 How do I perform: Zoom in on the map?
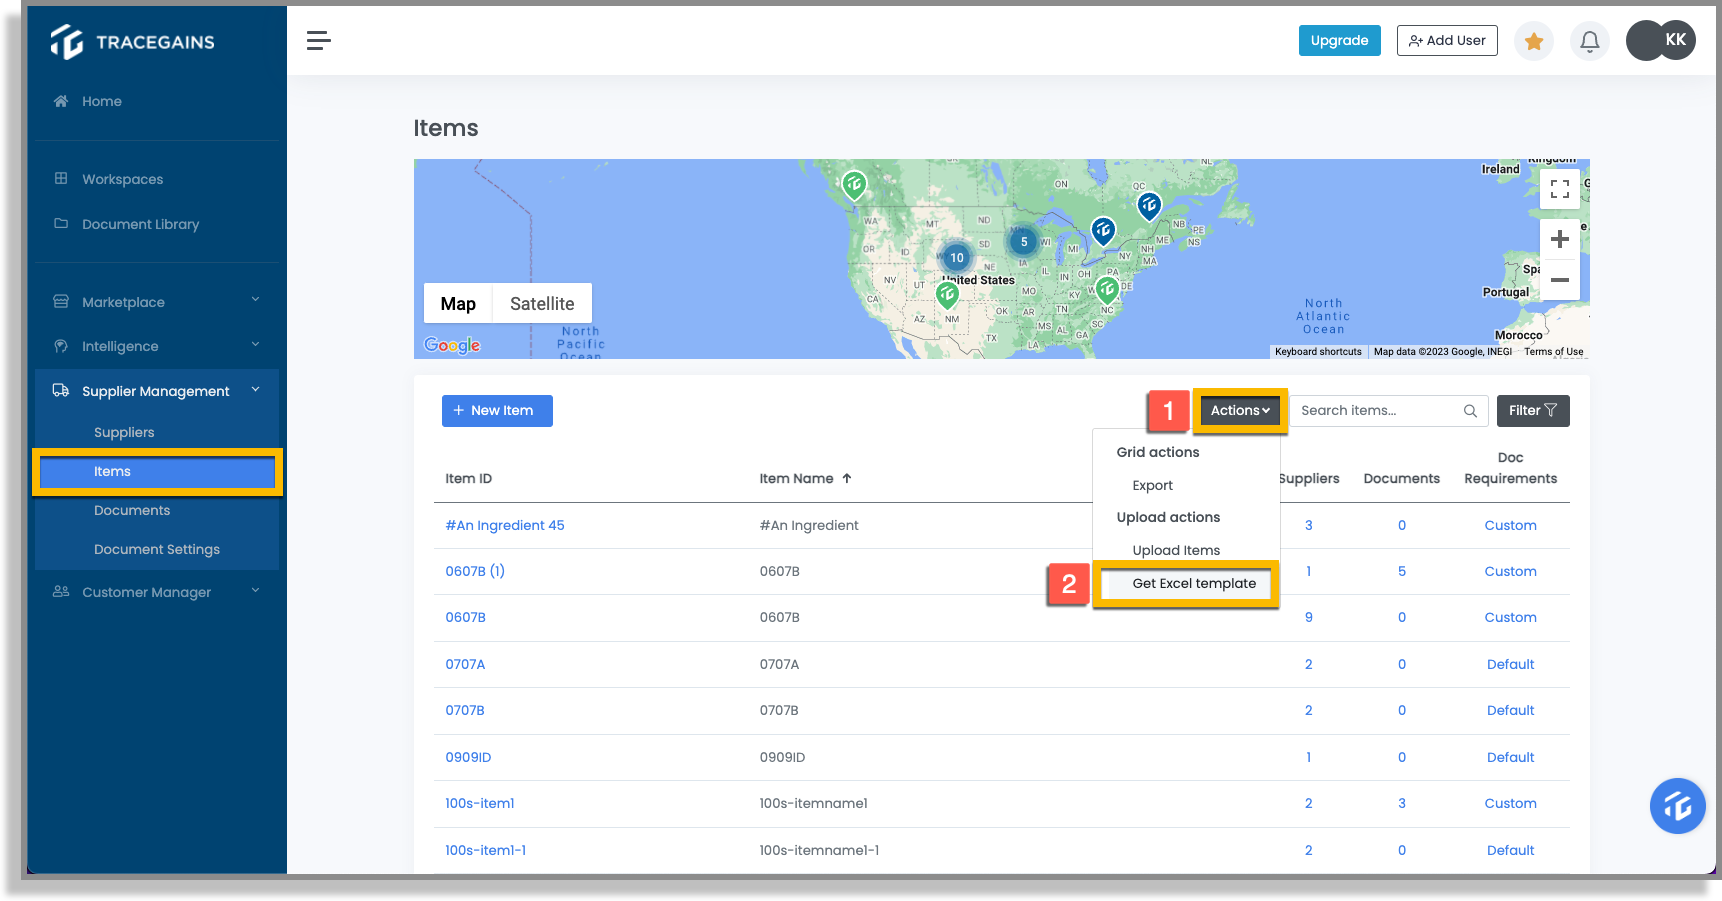(x=1559, y=239)
